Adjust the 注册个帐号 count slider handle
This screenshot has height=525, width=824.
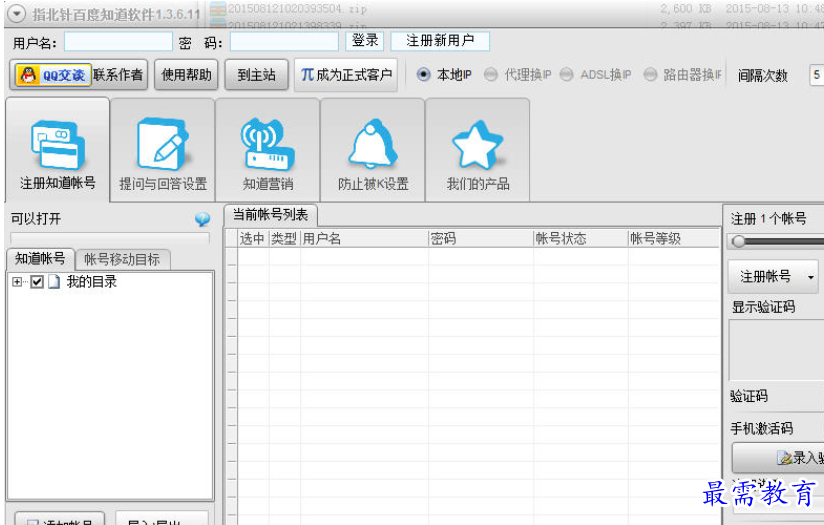pyautogui.click(x=738, y=241)
